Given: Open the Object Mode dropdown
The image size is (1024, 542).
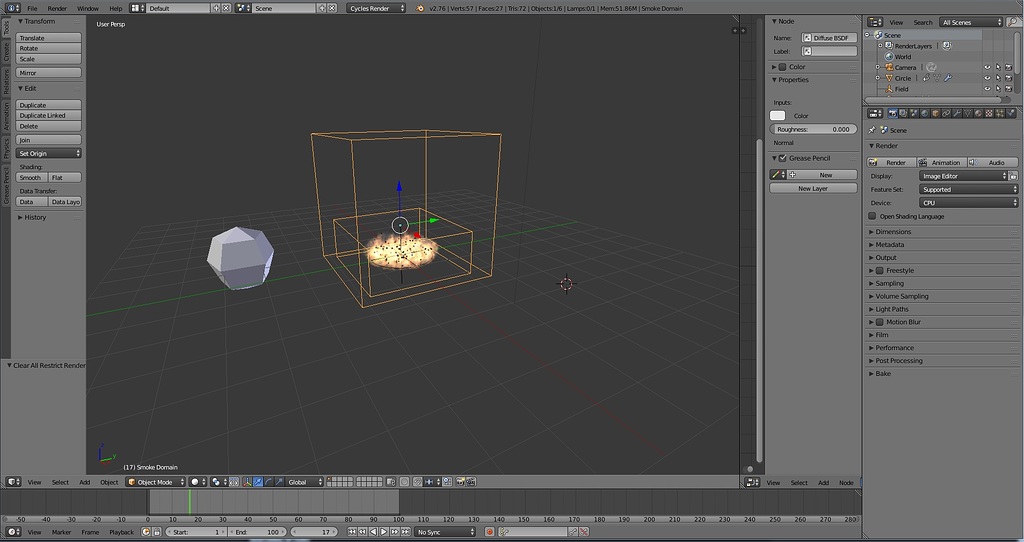Looking at the screenshot, I should tap(156, 482).
